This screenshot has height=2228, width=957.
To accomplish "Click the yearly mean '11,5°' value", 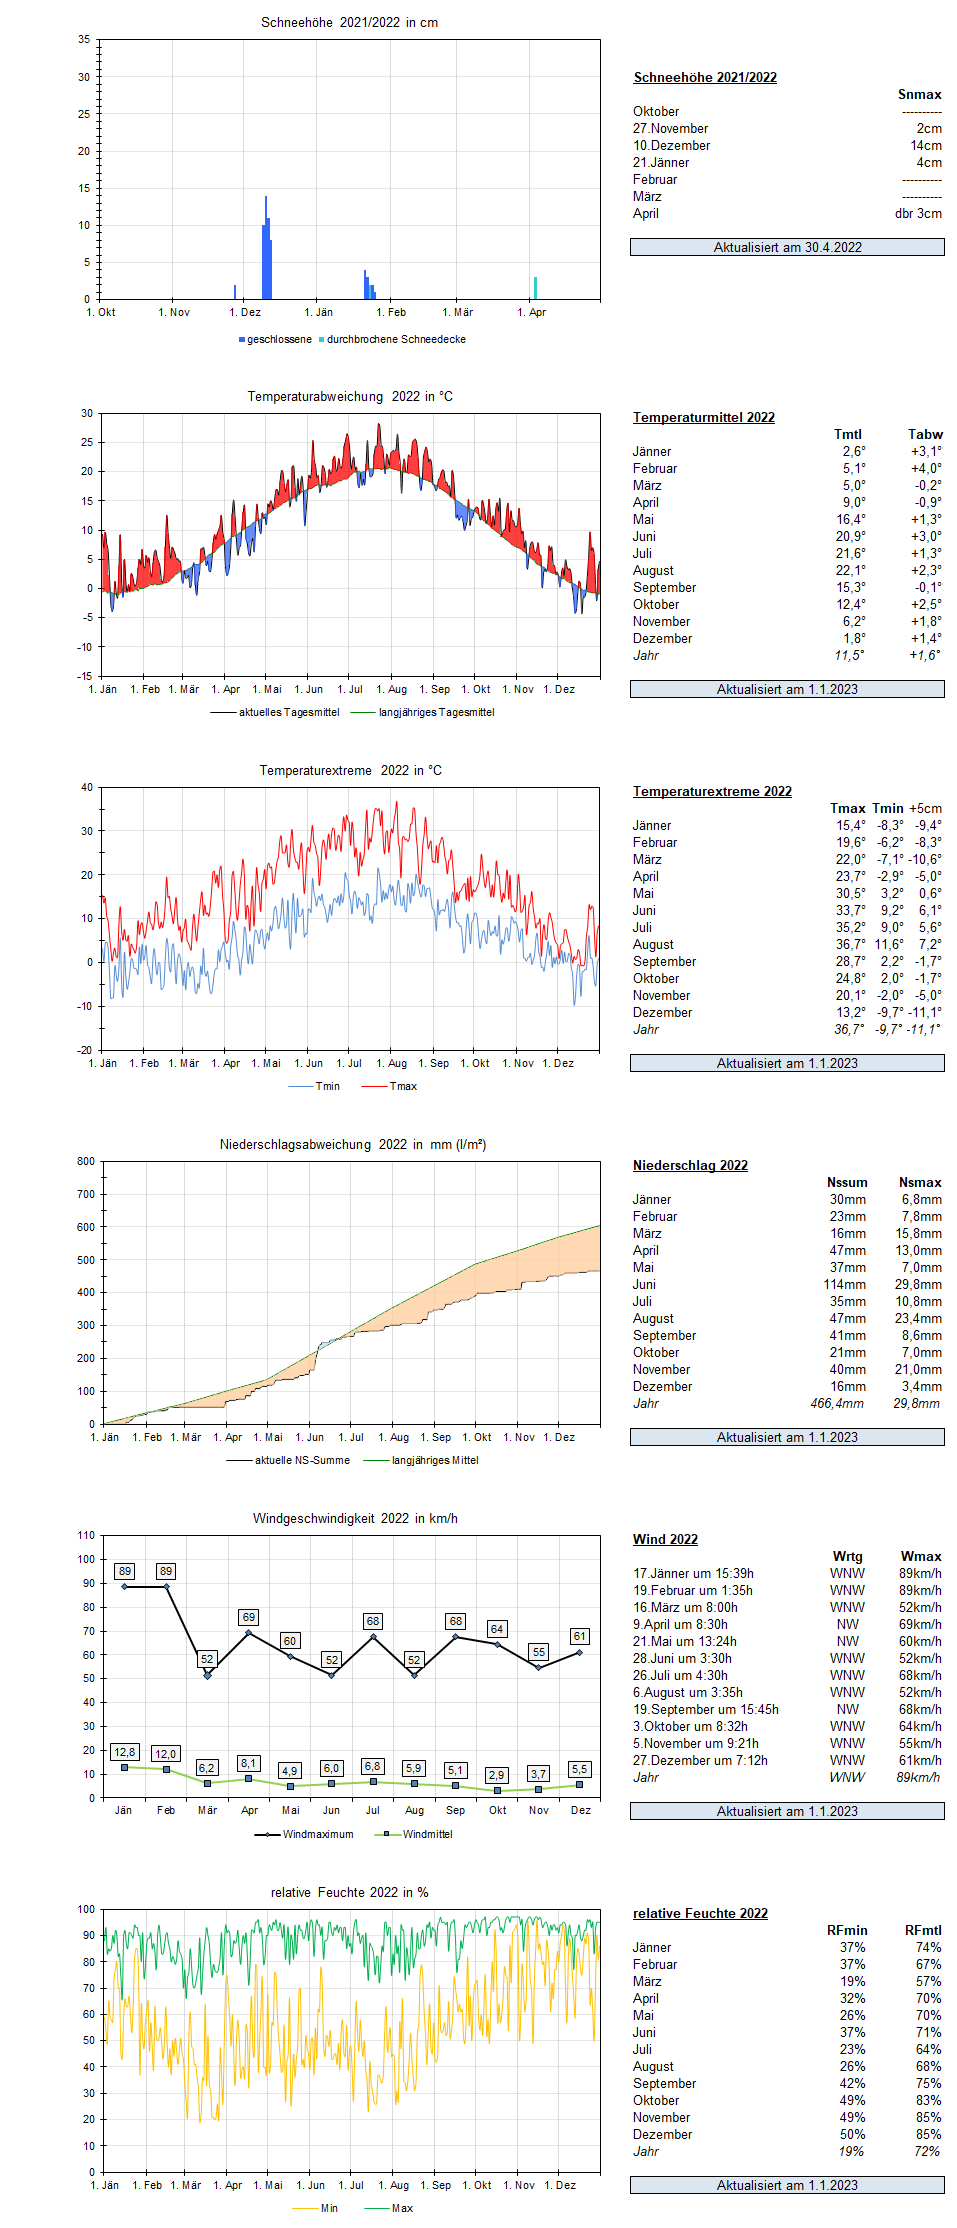I will (849, 655).
